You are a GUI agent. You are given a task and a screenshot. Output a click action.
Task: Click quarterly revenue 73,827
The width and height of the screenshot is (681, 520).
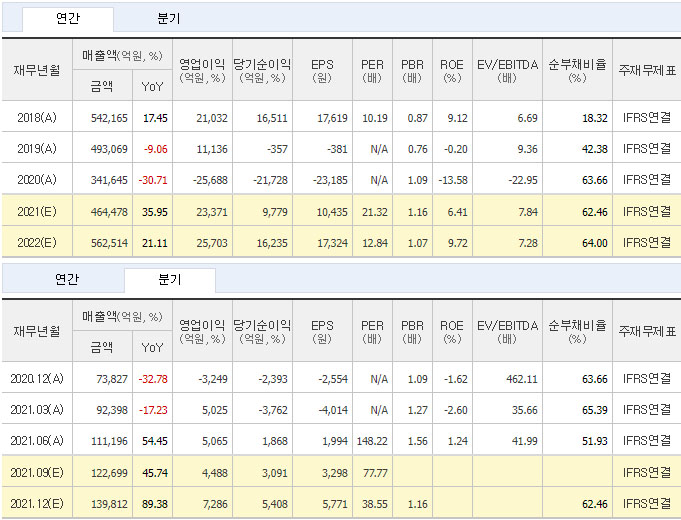112,379
